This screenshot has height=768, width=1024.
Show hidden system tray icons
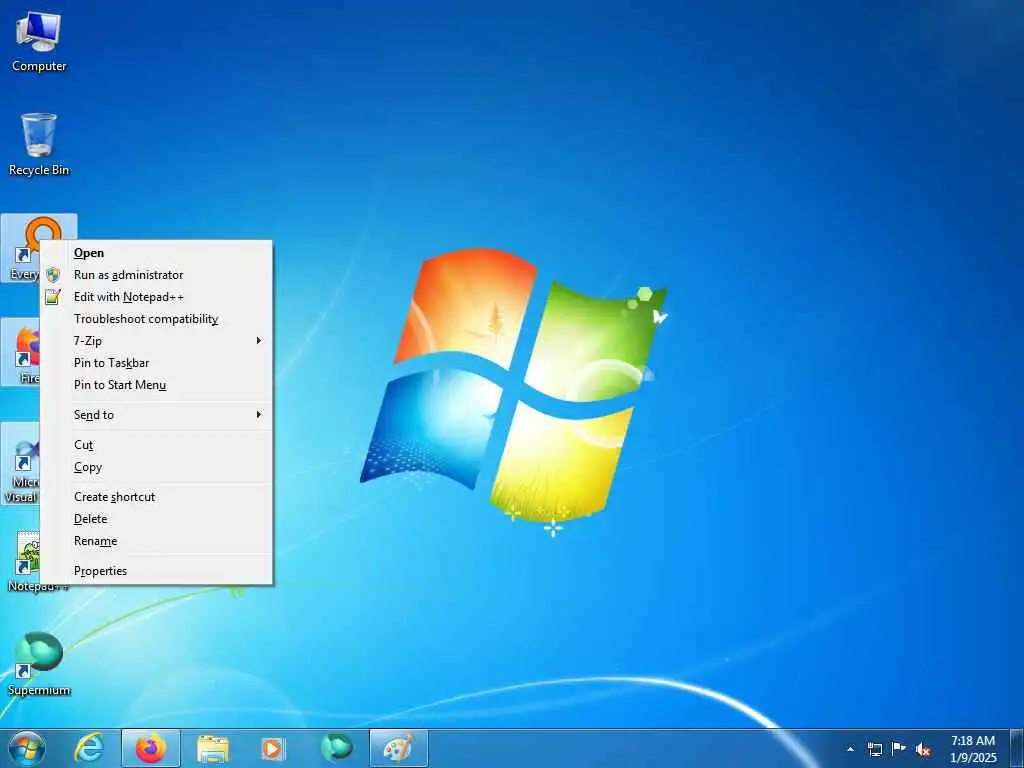pos(850,749)
